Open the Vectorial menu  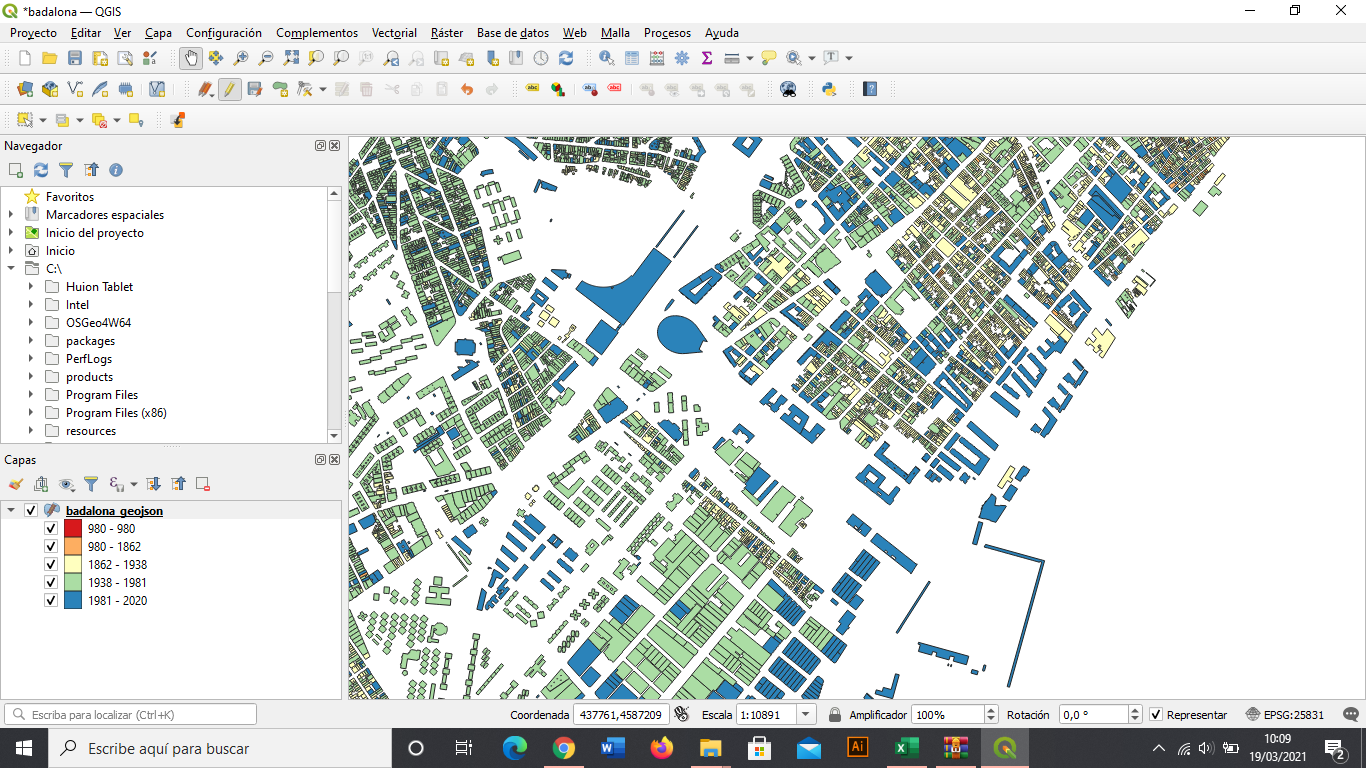394,33
